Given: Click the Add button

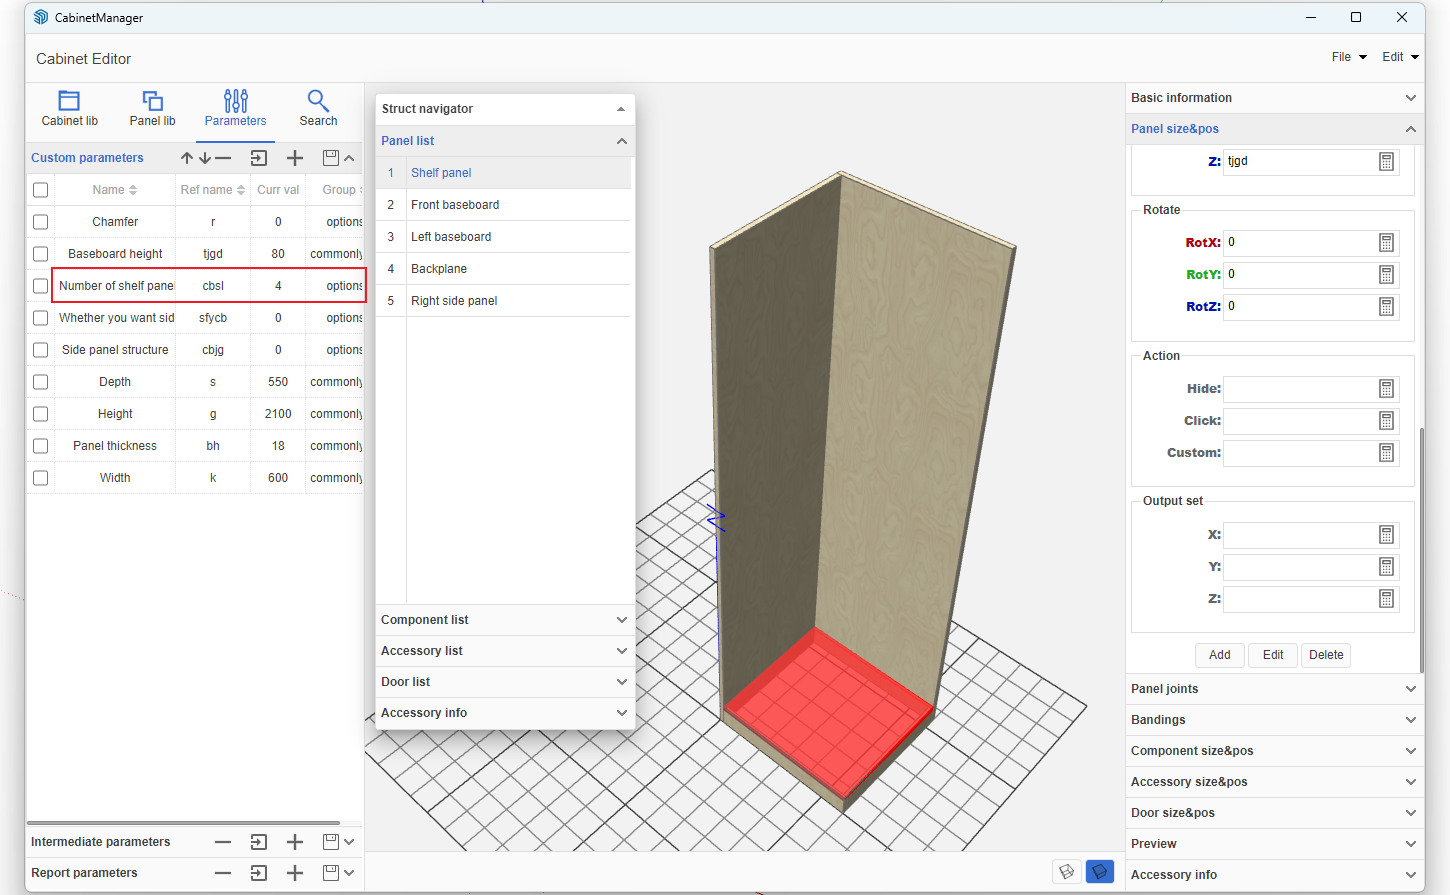Looking at the screenshot, I should pos(1219,655).
